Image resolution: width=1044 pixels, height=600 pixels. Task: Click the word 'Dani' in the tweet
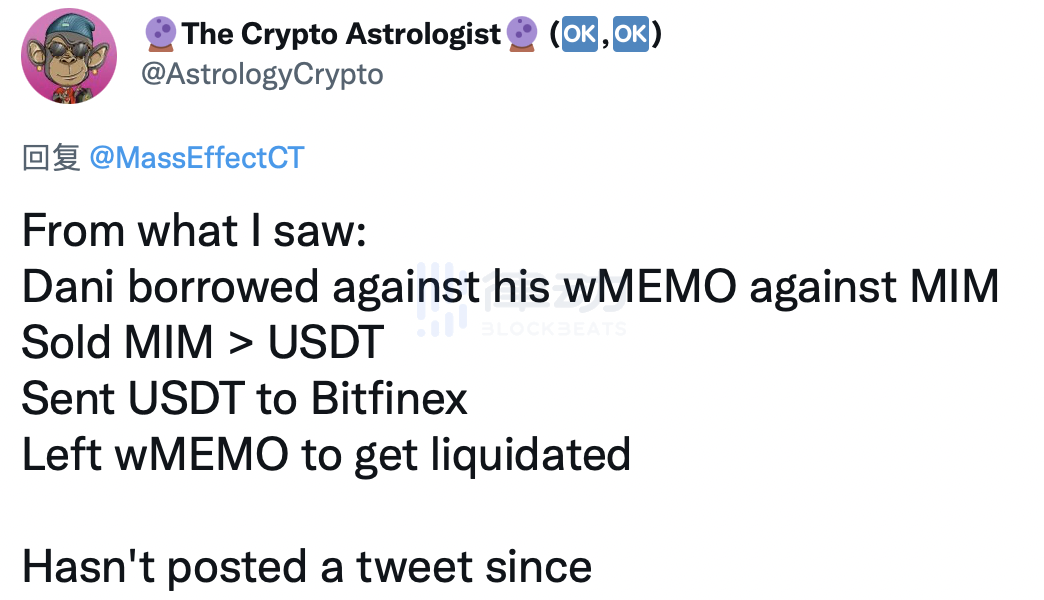point(68,287)
